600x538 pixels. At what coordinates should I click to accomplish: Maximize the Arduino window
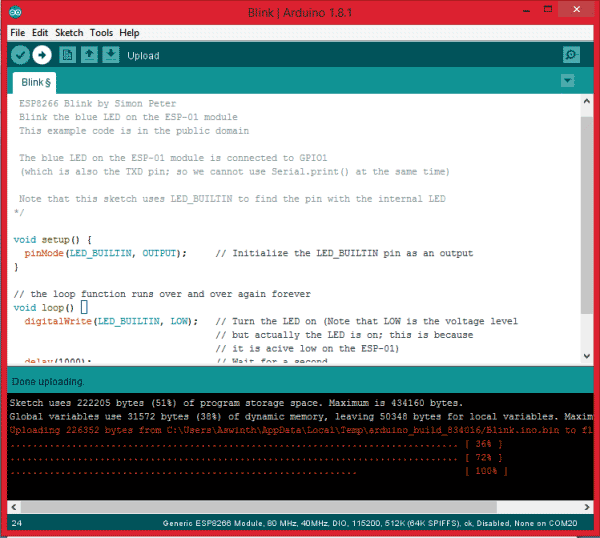[x=548, y=9]
